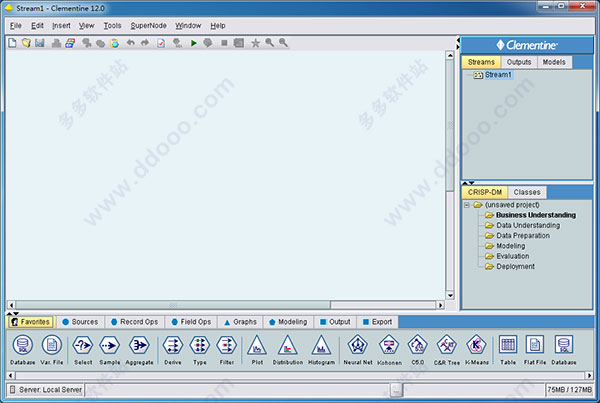Insert the C5.0 modeling node
This screenshot has width=600, height=403.
pyautogui.click(x=417, y=349)
